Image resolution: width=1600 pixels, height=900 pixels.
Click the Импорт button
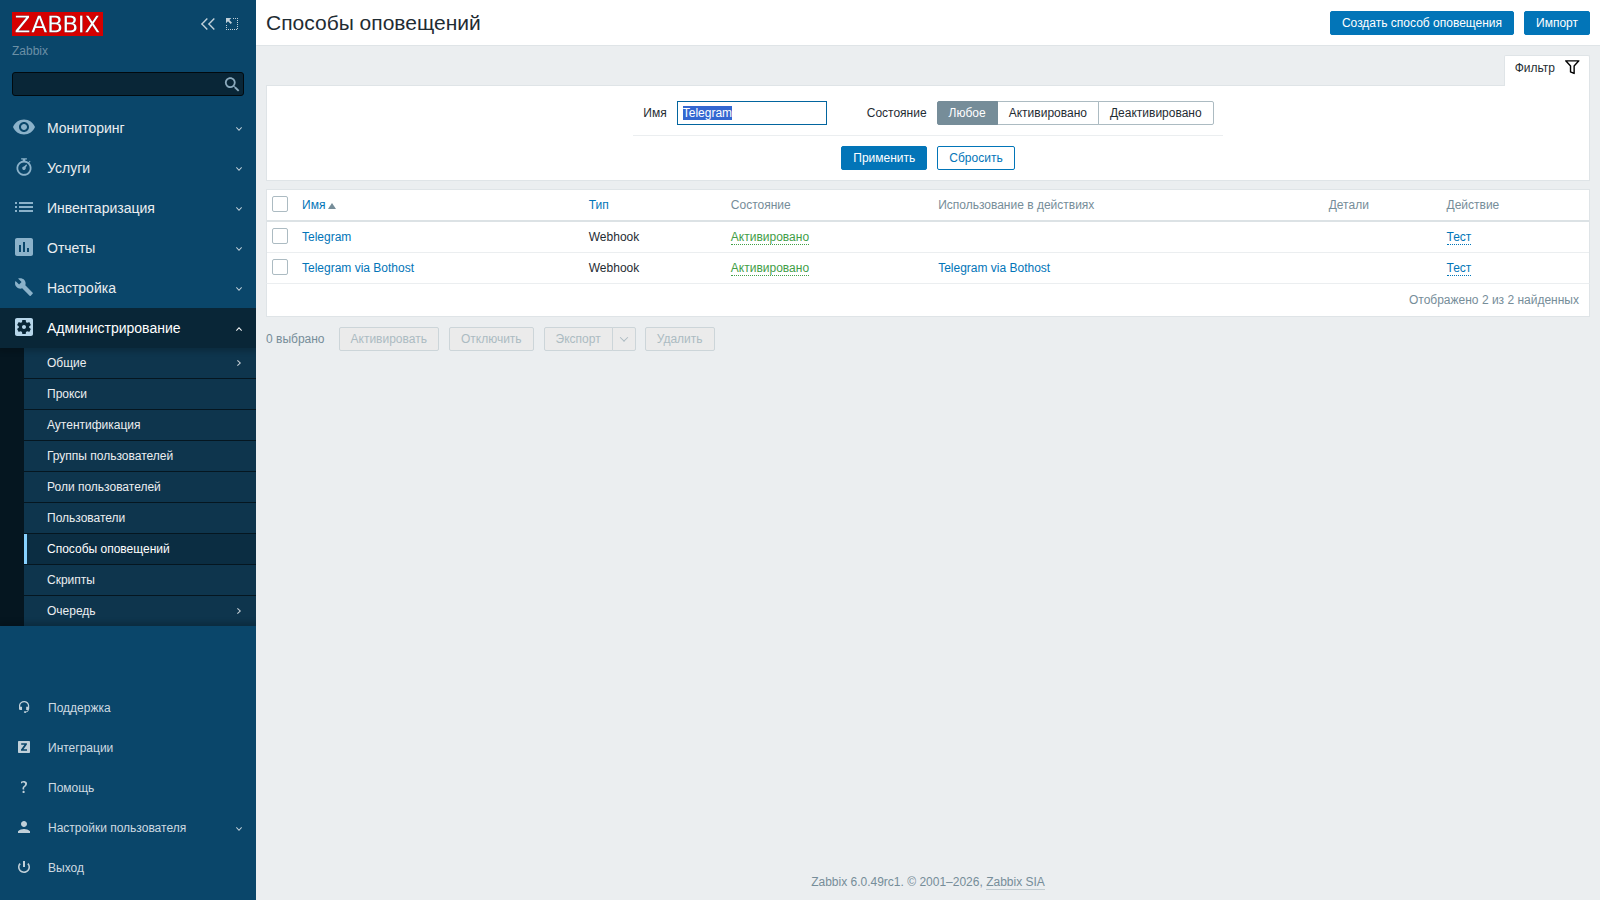1557,23
